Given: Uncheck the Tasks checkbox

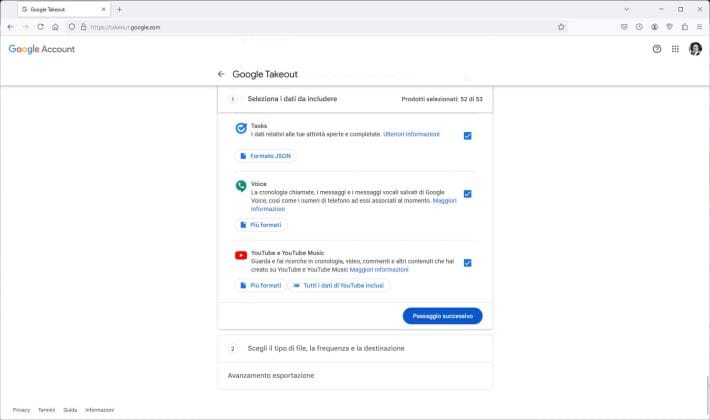Looking at the screenshot, I should (x=468, y=136).
